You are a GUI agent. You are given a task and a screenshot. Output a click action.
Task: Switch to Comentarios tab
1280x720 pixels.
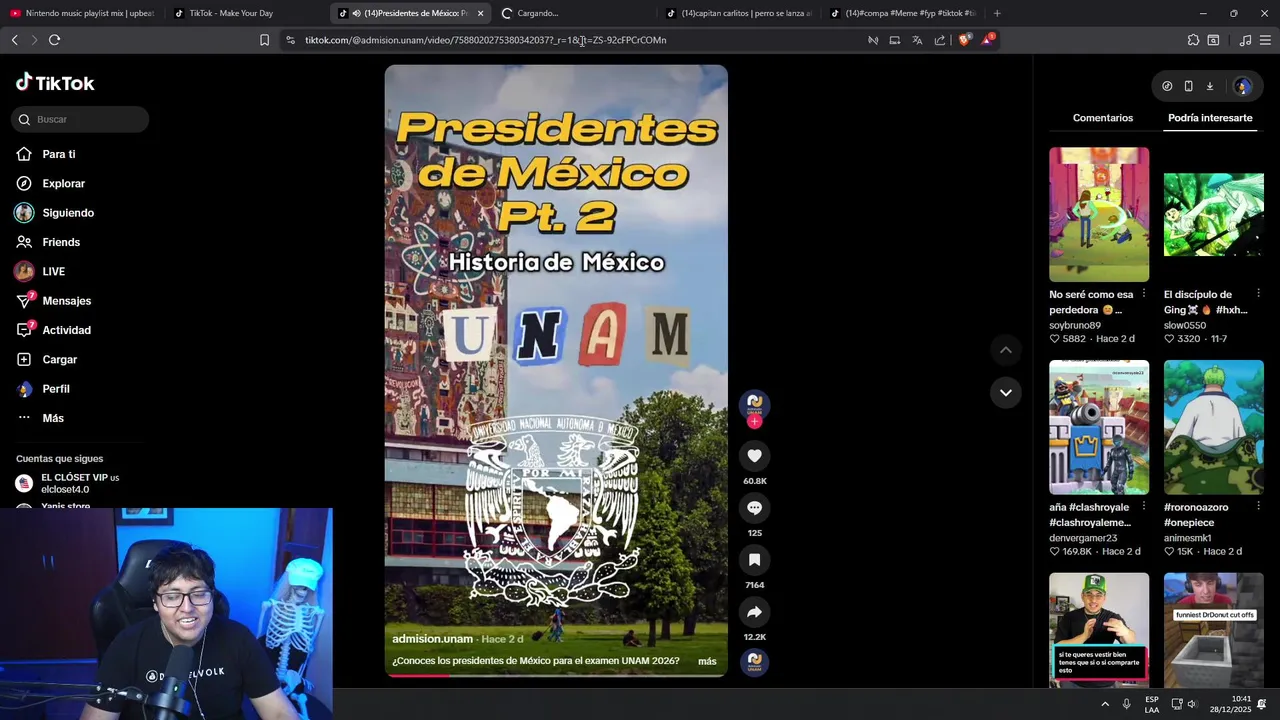click(1103, 118)
